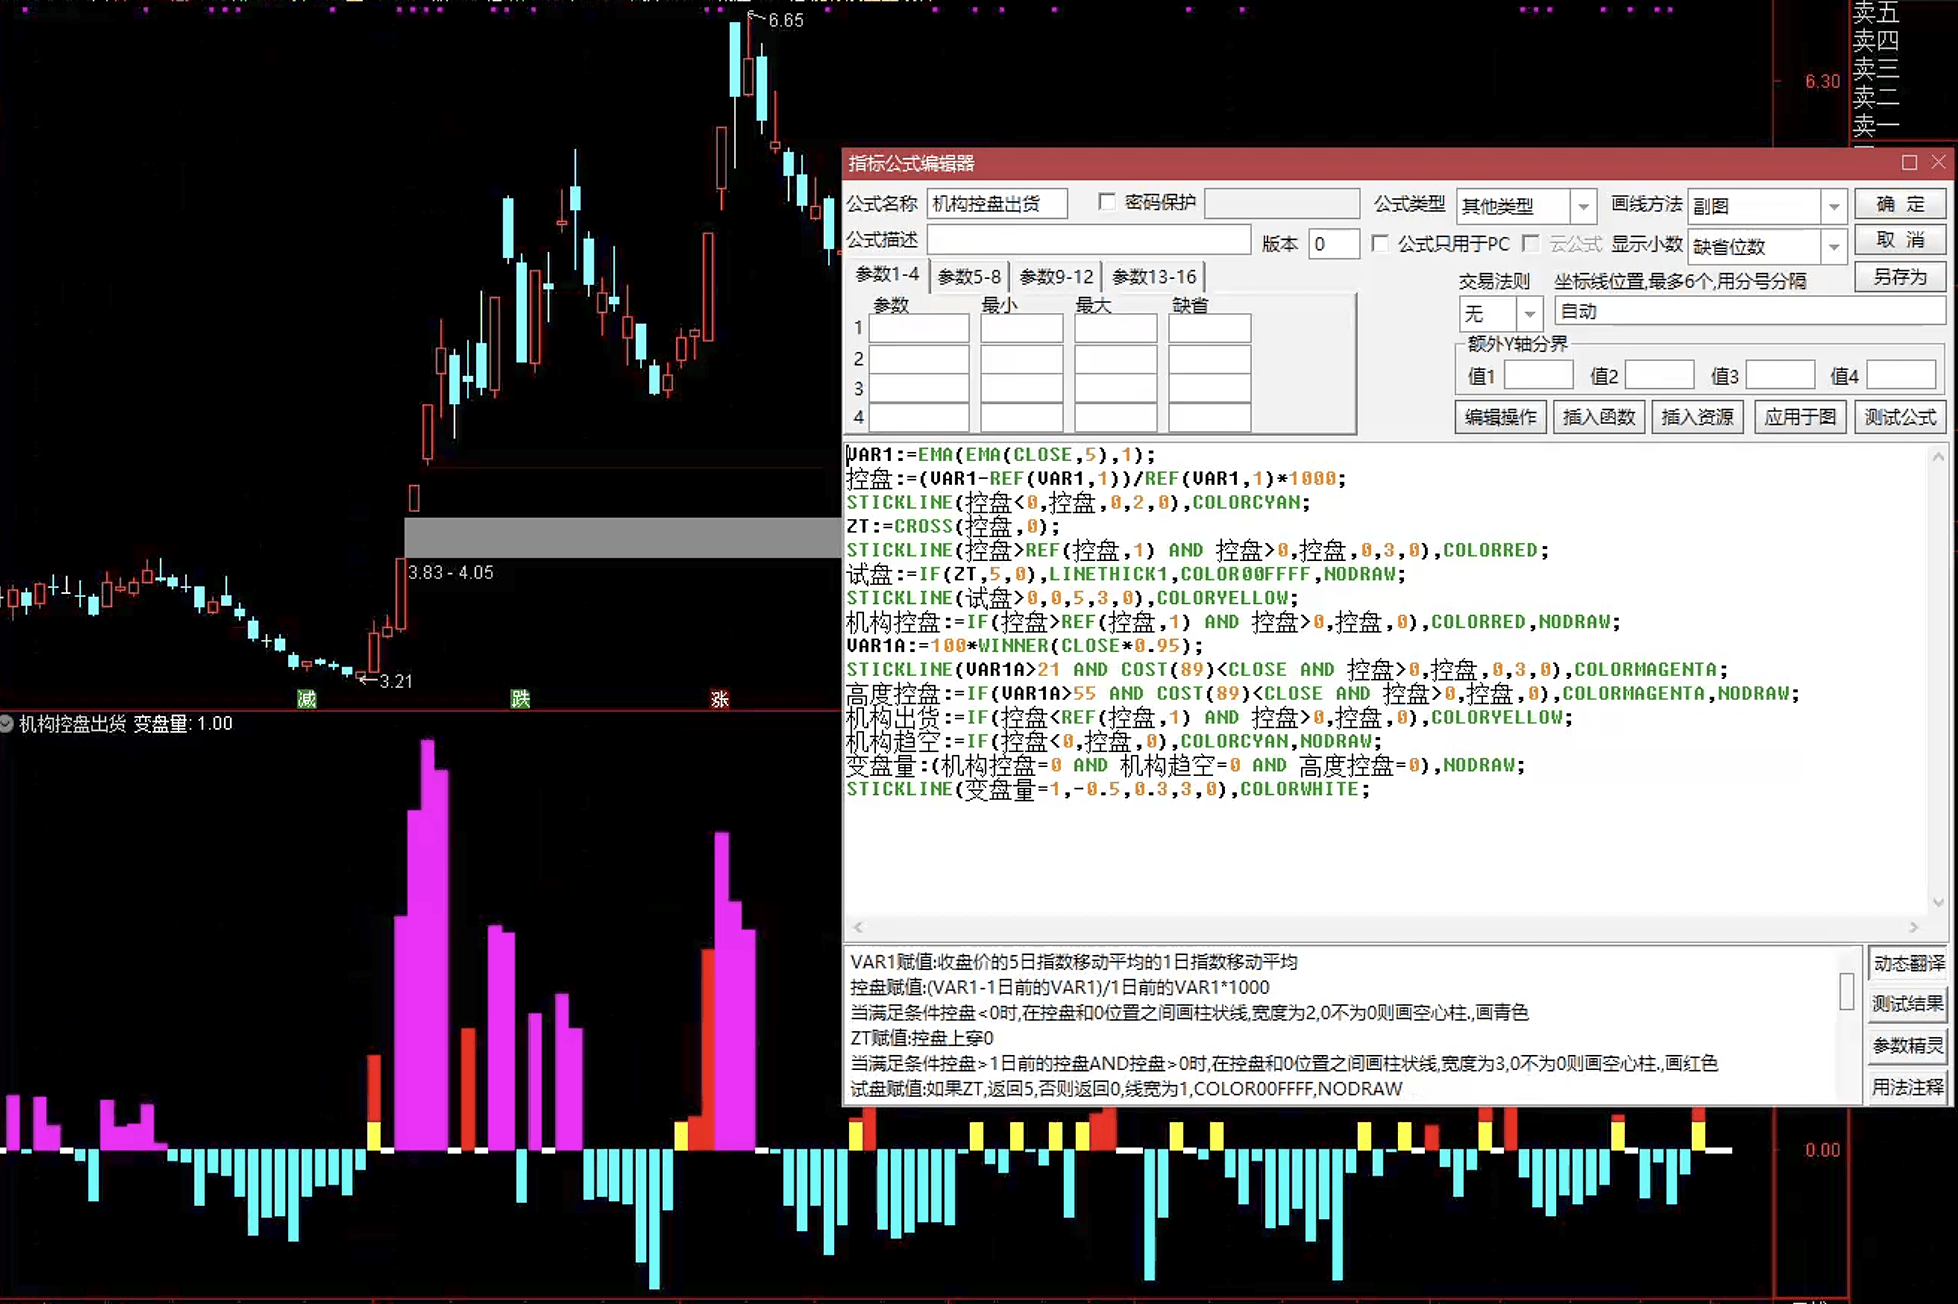This screenshot has width=1958, height=1304.
Task: Click the 公式描述 input field
Action: (x=1089, y=240)
